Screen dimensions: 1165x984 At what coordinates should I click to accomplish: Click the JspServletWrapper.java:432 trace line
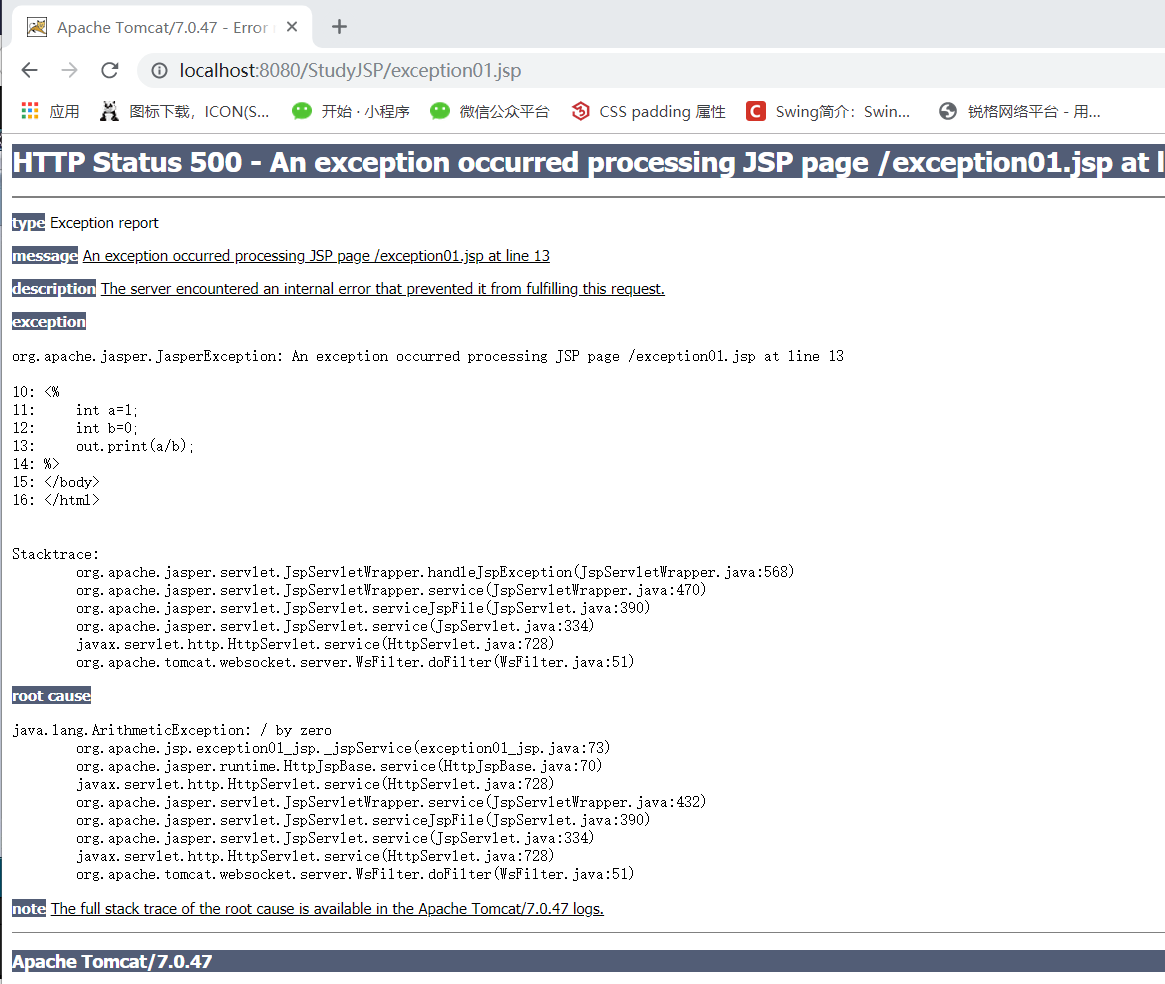(391, 803)
